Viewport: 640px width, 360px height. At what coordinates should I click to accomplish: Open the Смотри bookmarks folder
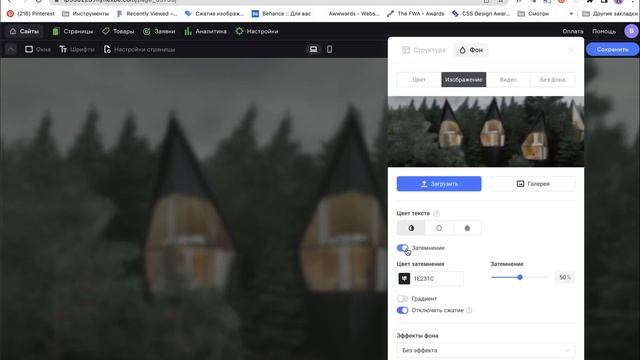[533, 13]
